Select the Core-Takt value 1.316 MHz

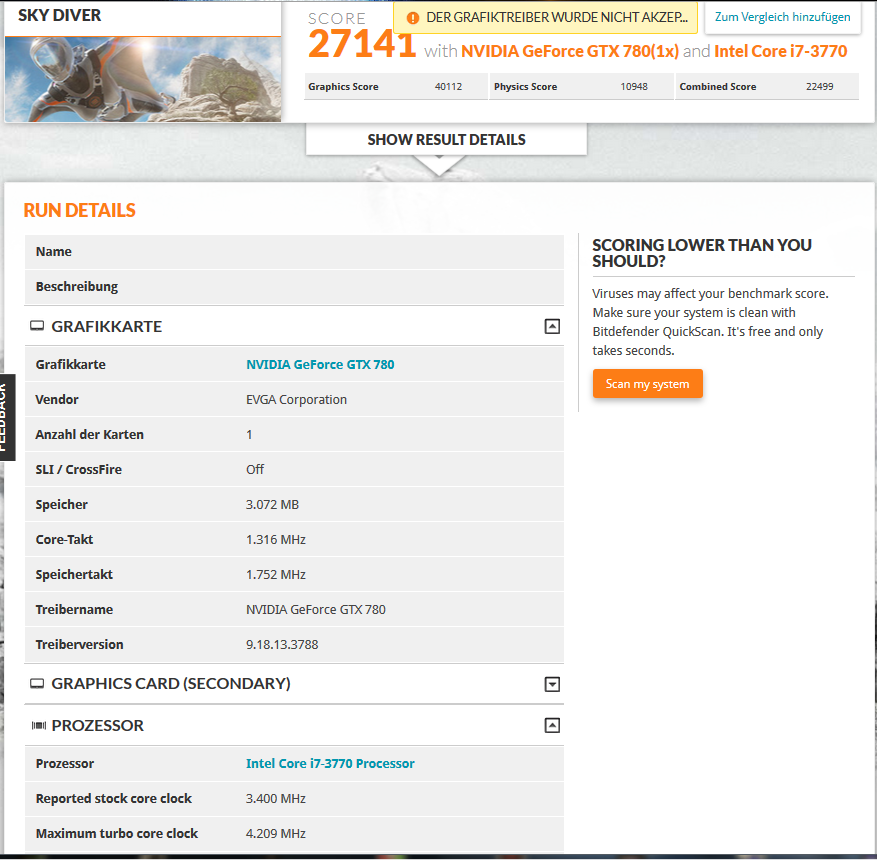pyautogui.click(x=276, y=540)
